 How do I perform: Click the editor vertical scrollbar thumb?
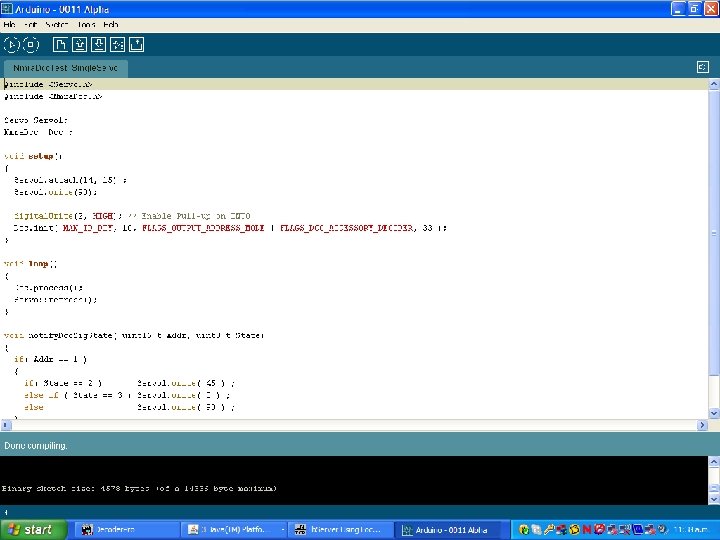(x=714, y=233)
